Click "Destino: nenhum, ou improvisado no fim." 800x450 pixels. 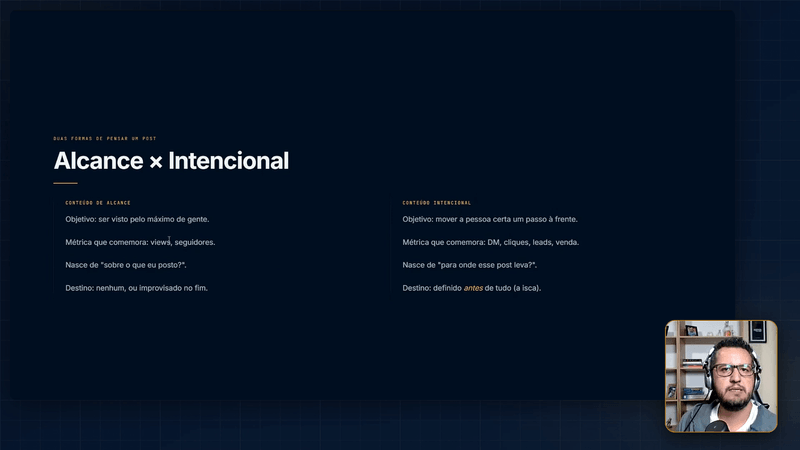[x=136, y=288]
